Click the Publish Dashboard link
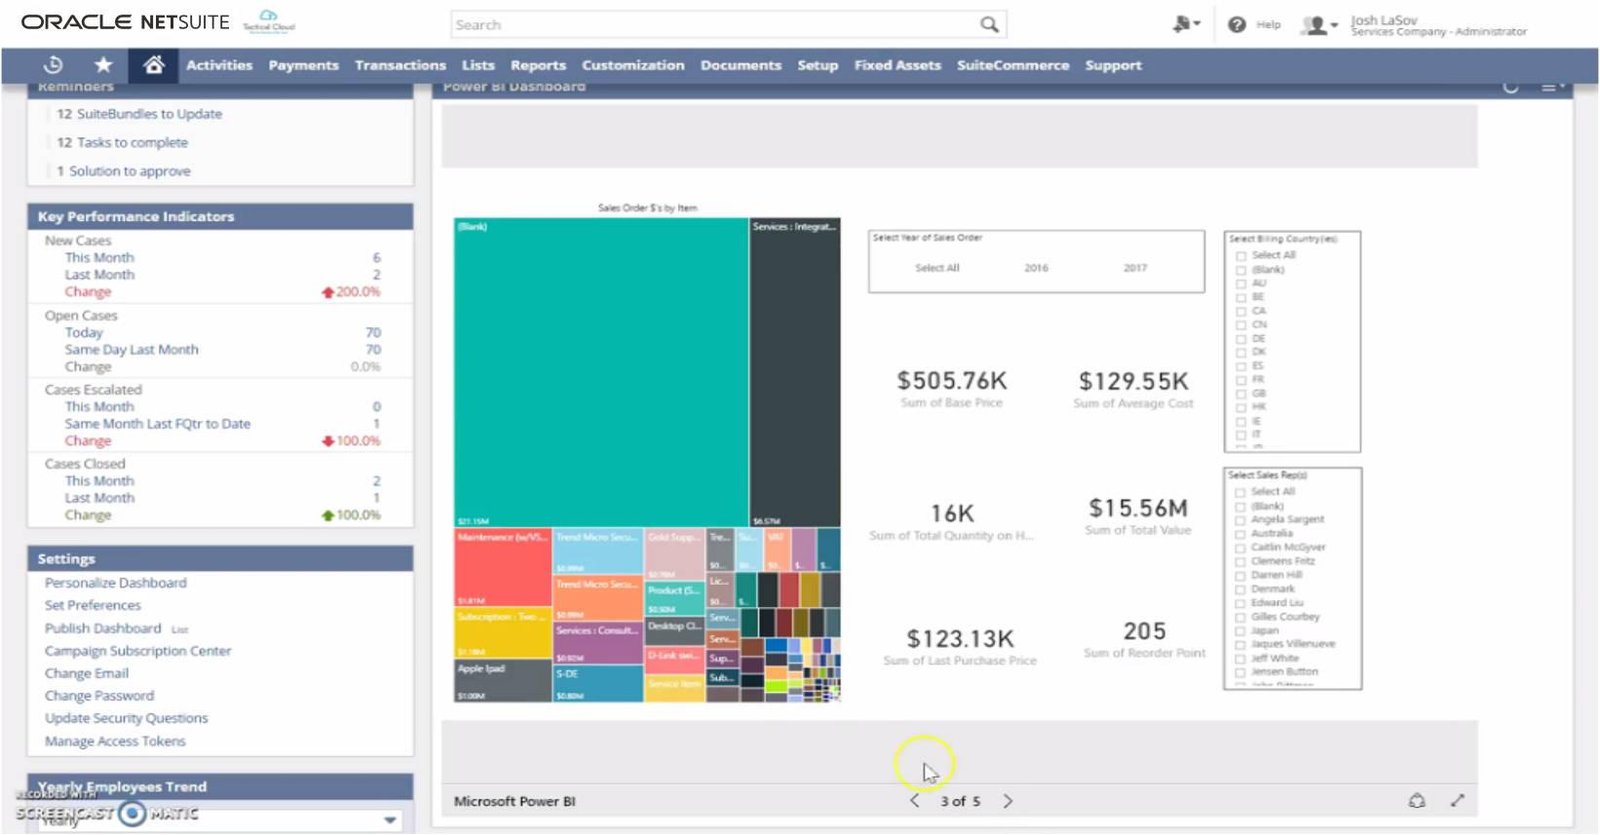The width and height of the screenshot is (1600, 835). pyautogui.click(x=102, y=628)
